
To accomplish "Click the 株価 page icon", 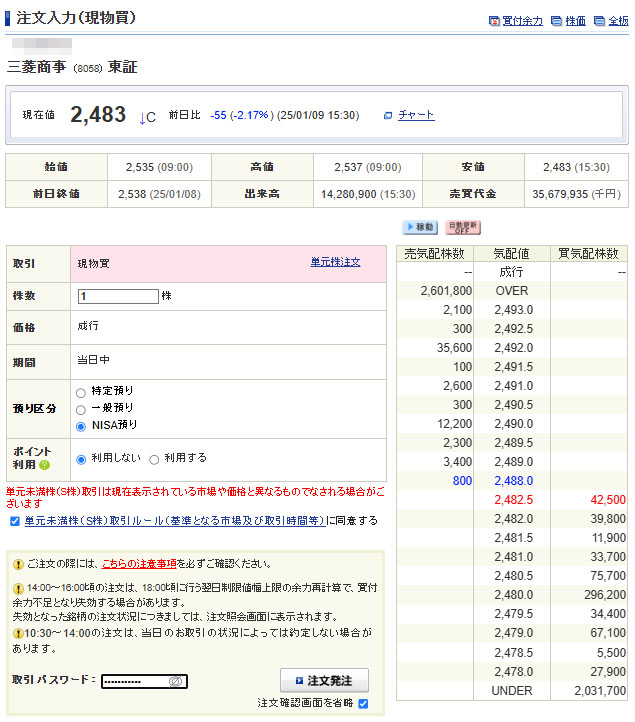I will coord(556,21).
